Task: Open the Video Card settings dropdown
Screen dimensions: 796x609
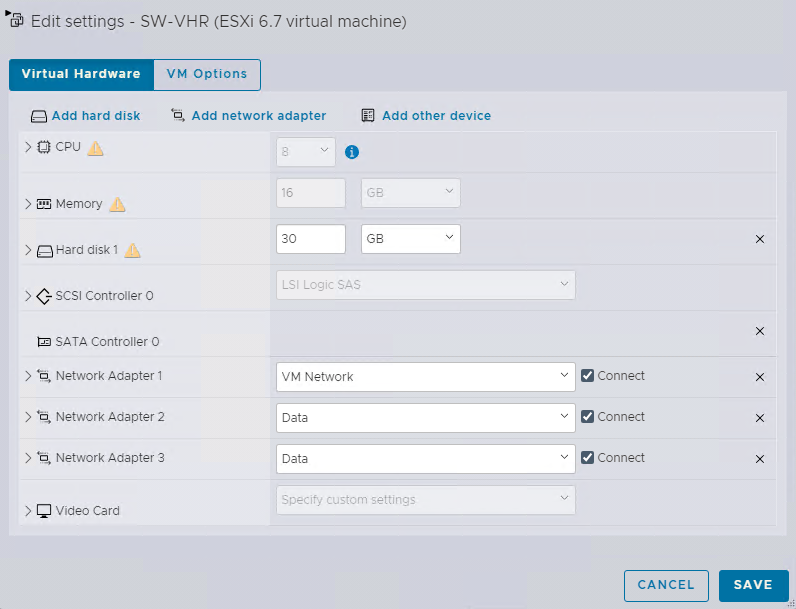Action: click(x=425, y=500)
